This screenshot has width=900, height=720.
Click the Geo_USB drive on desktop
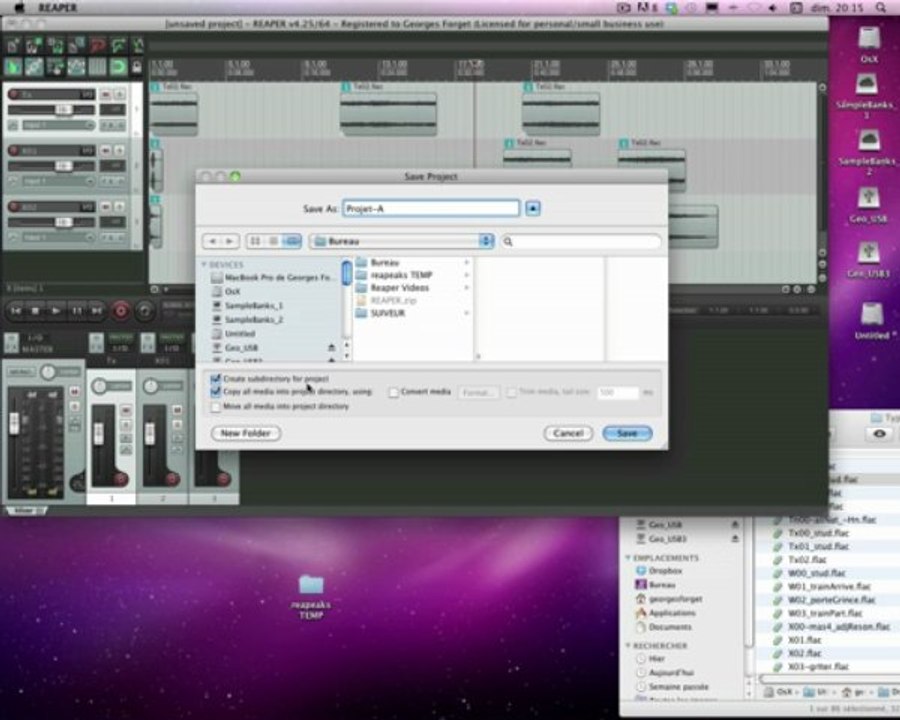(868, 204)
